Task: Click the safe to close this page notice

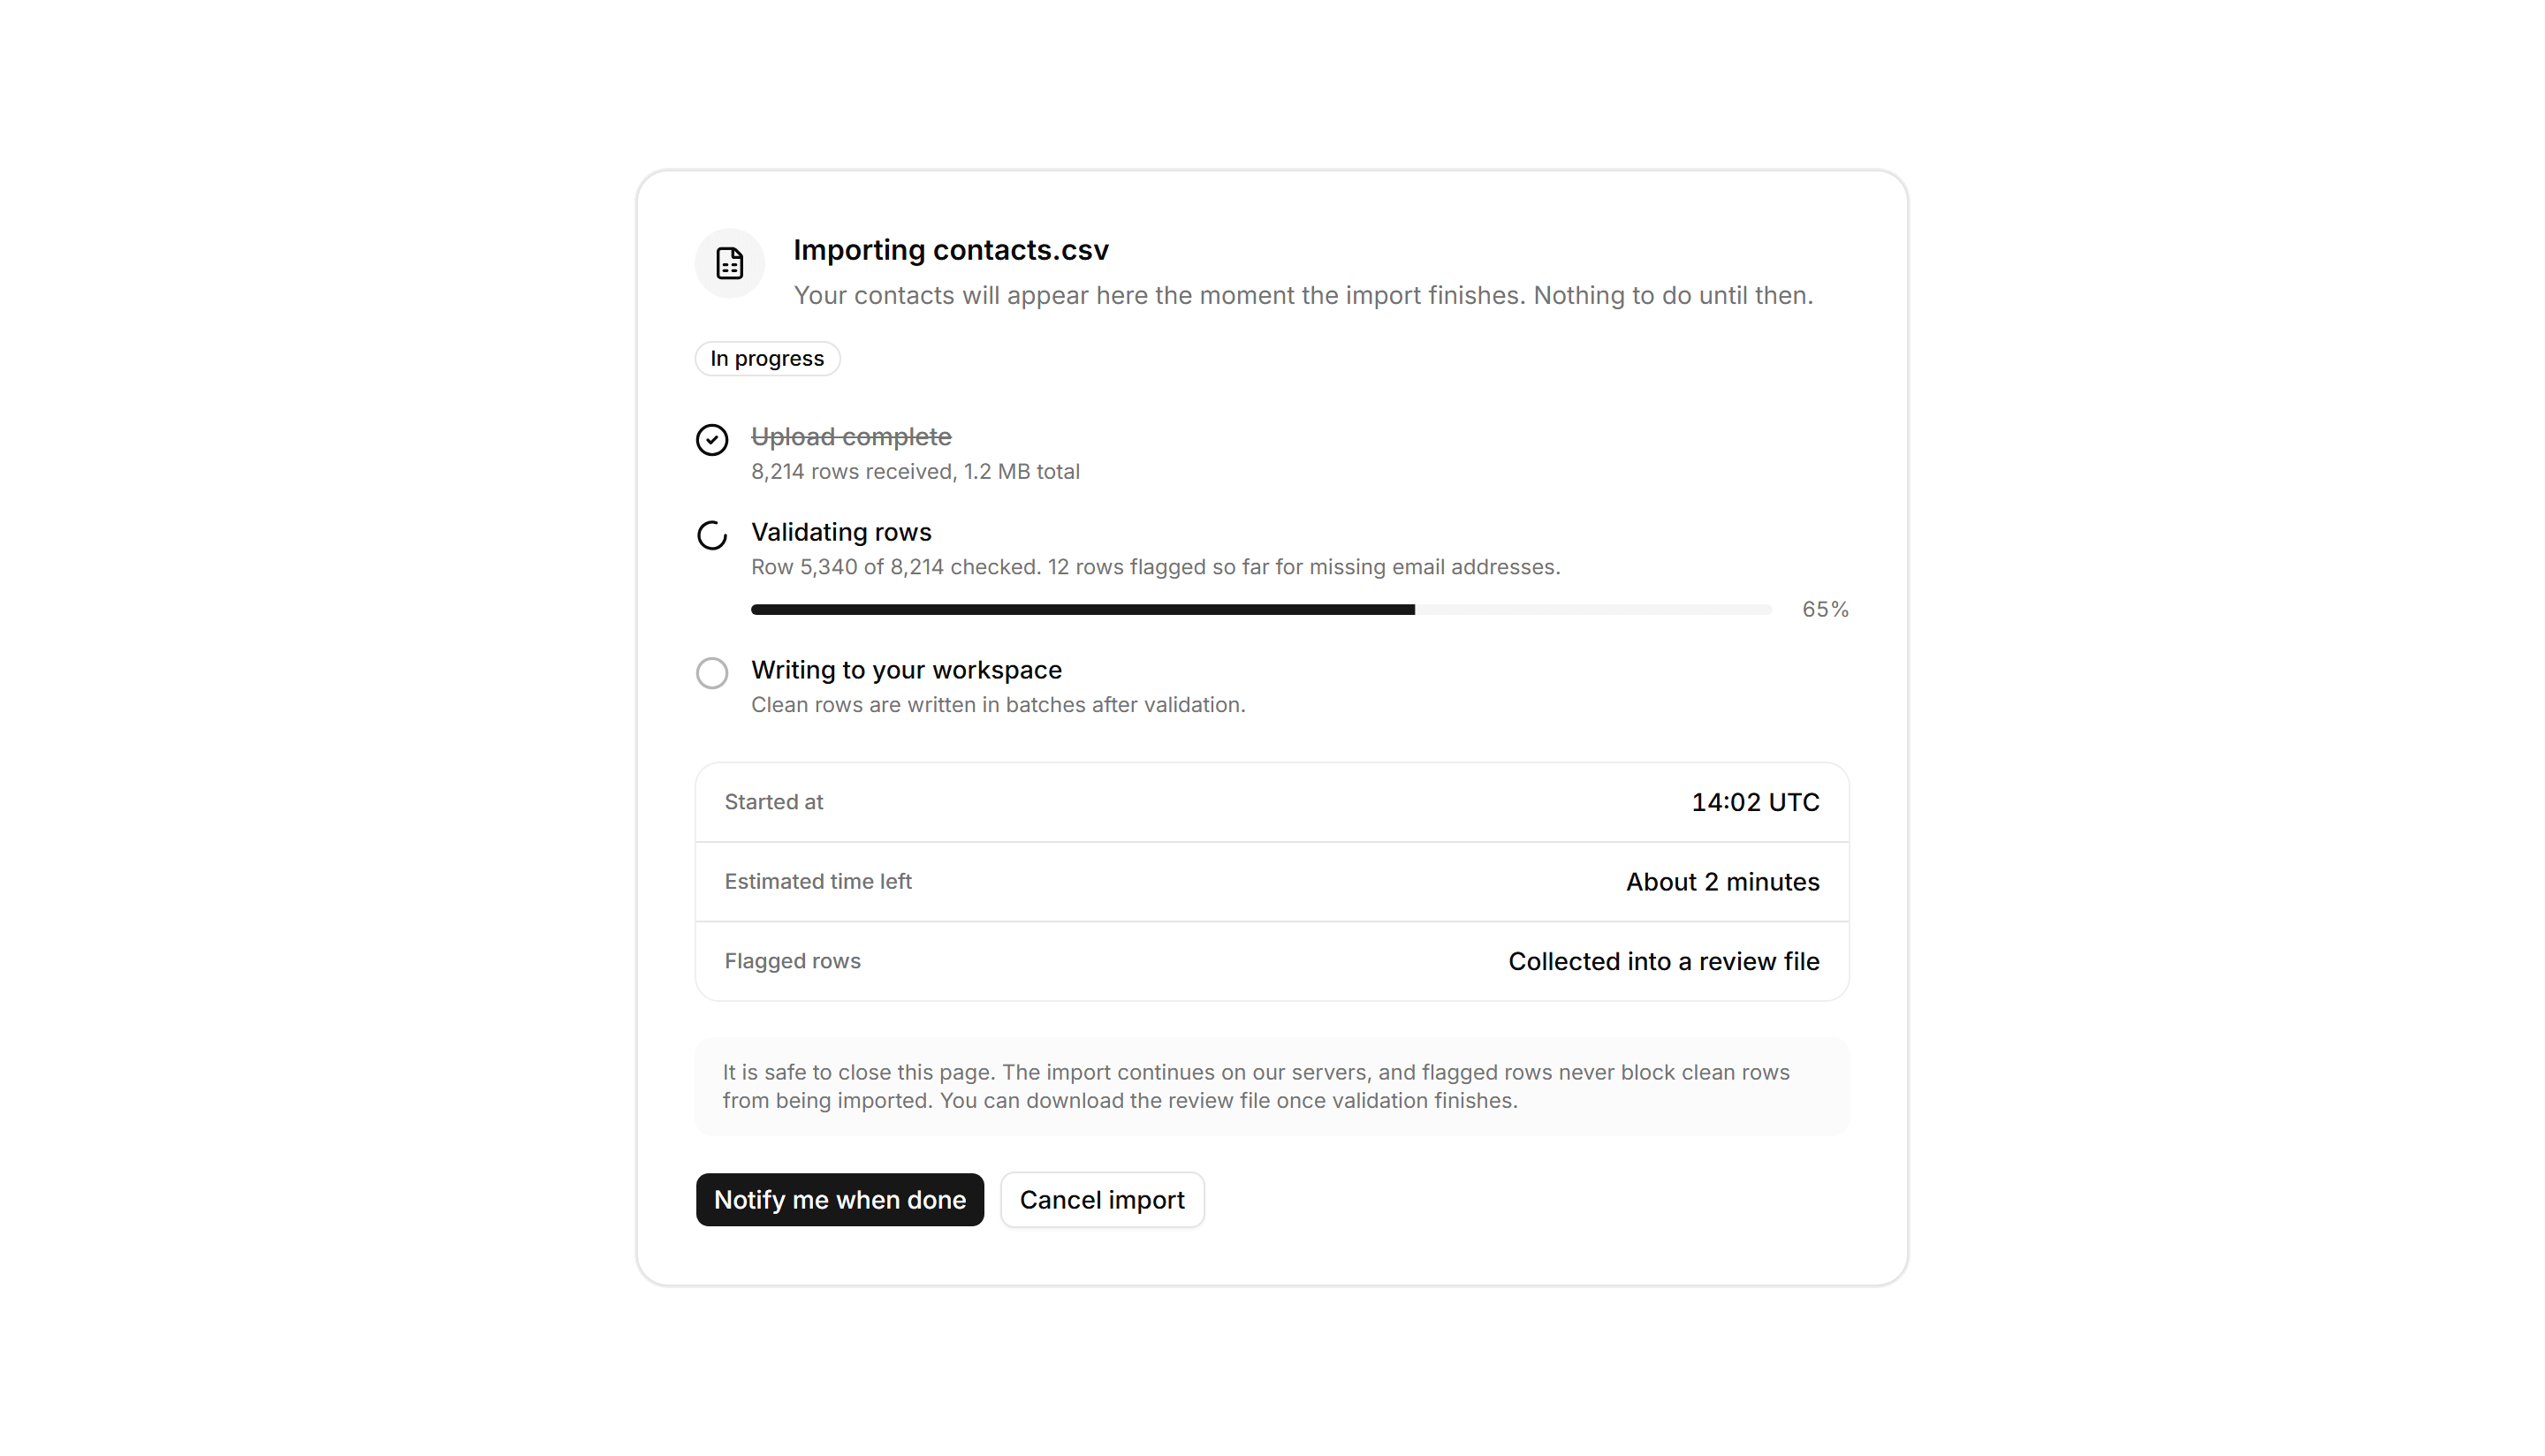Action: [x=1272, y=1086]
